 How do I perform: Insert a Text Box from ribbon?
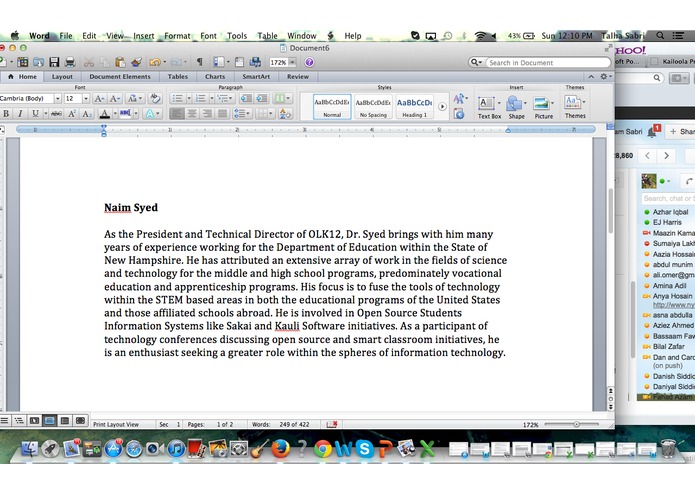coord(489,107)
